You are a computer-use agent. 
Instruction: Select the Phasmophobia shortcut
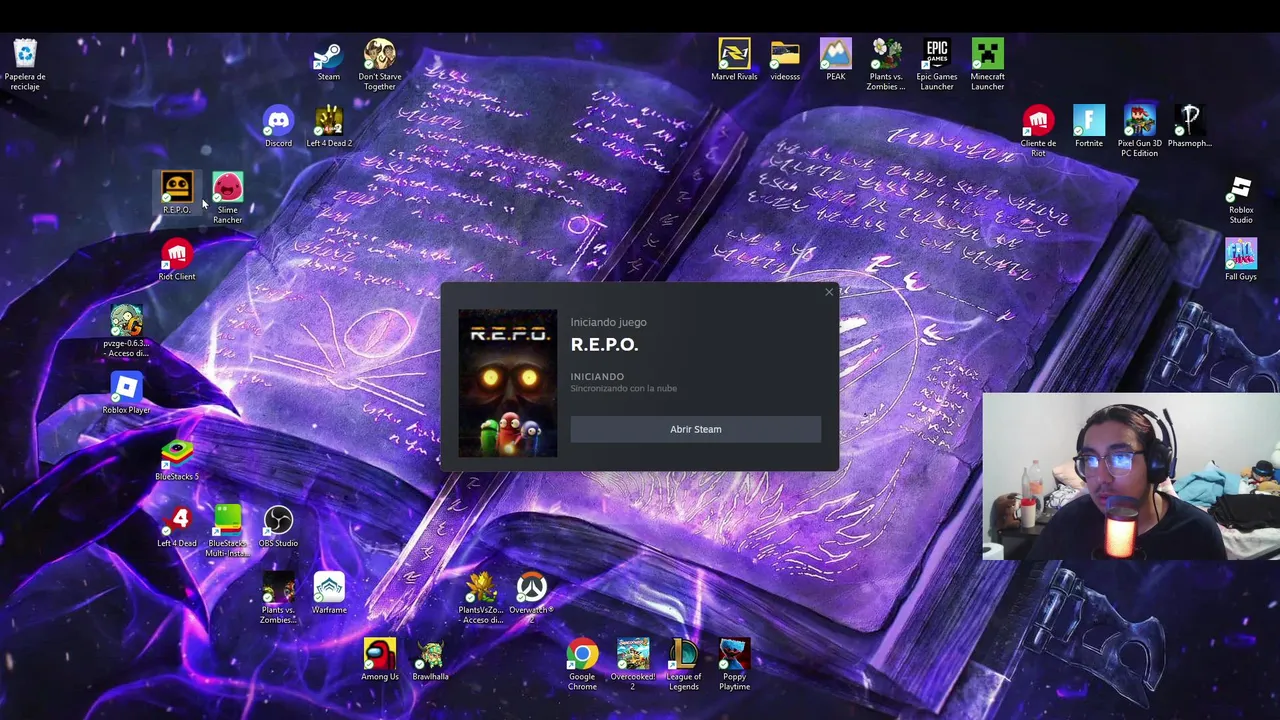1189,127
